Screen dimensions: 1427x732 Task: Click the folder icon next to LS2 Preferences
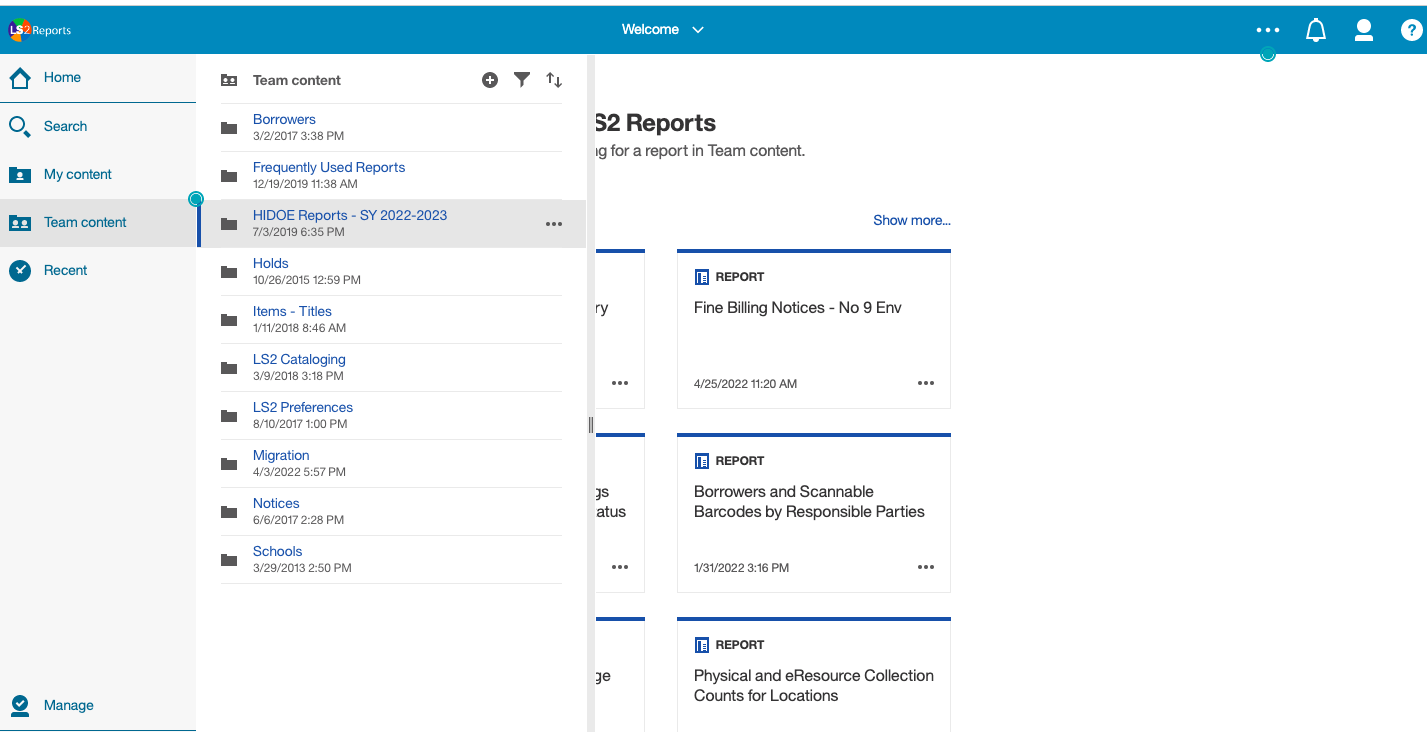coord(229,416)
